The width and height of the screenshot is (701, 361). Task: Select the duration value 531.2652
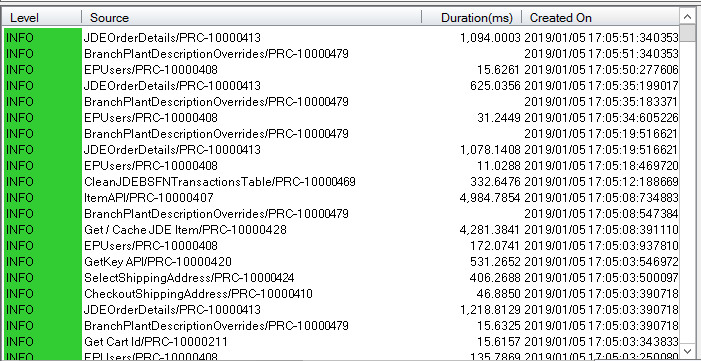(495, 262)
